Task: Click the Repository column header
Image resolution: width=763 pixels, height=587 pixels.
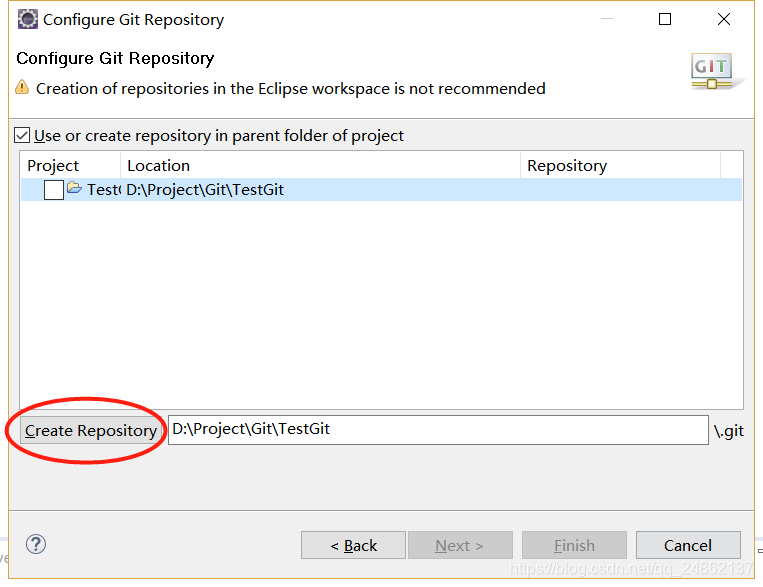Action: 620,165
